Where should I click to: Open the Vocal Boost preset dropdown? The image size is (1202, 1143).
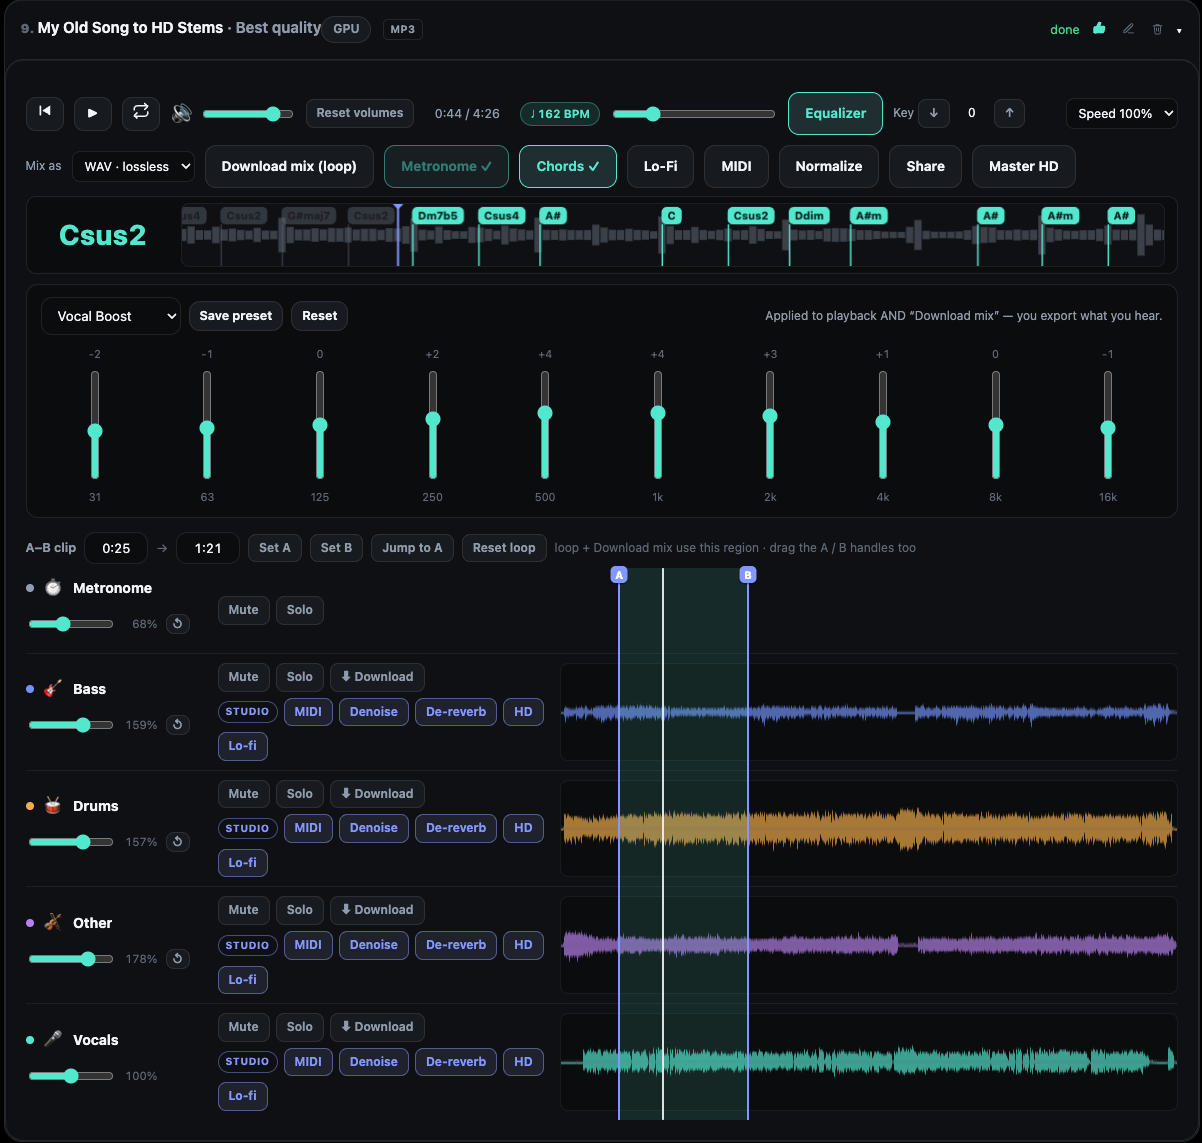(x=111, y=316)
